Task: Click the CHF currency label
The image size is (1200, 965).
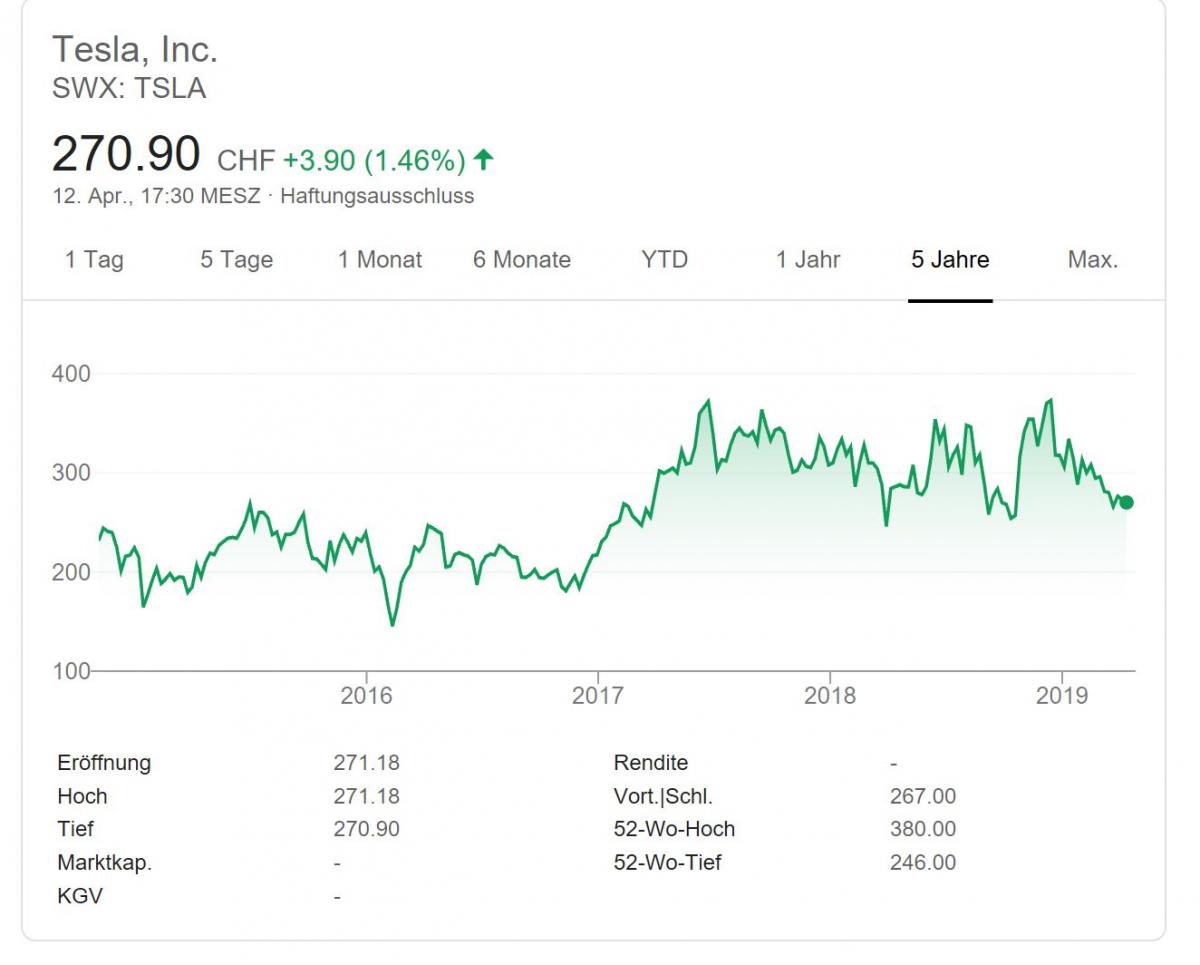Action: pyautogui.click(x=246, y=160)
